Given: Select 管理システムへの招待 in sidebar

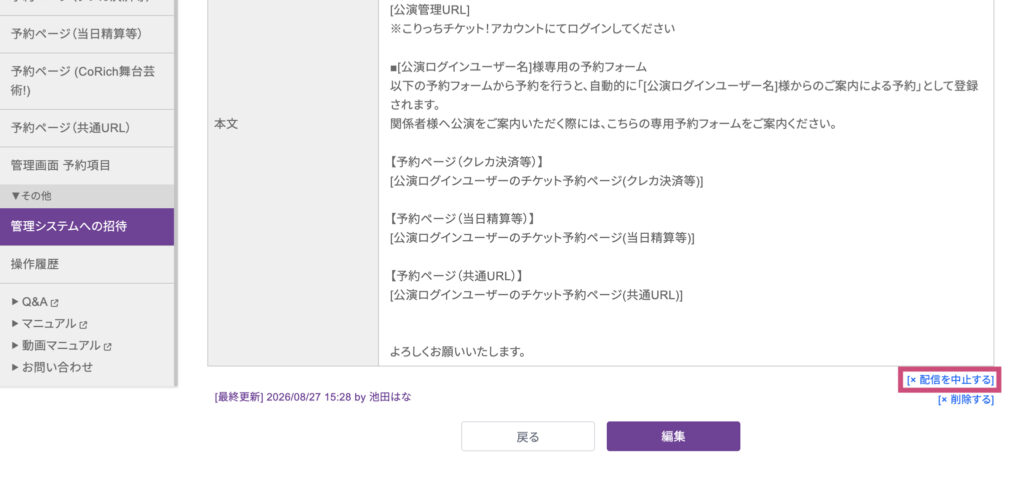Looking at the screenshot, I should 87,227.
